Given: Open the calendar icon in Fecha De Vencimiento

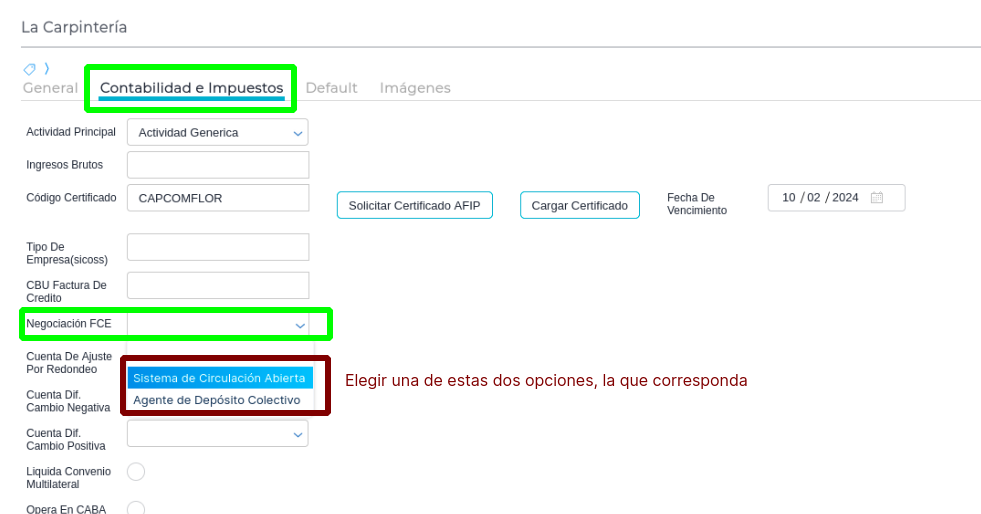Looking at the screenshot, I should coord(877,198).
